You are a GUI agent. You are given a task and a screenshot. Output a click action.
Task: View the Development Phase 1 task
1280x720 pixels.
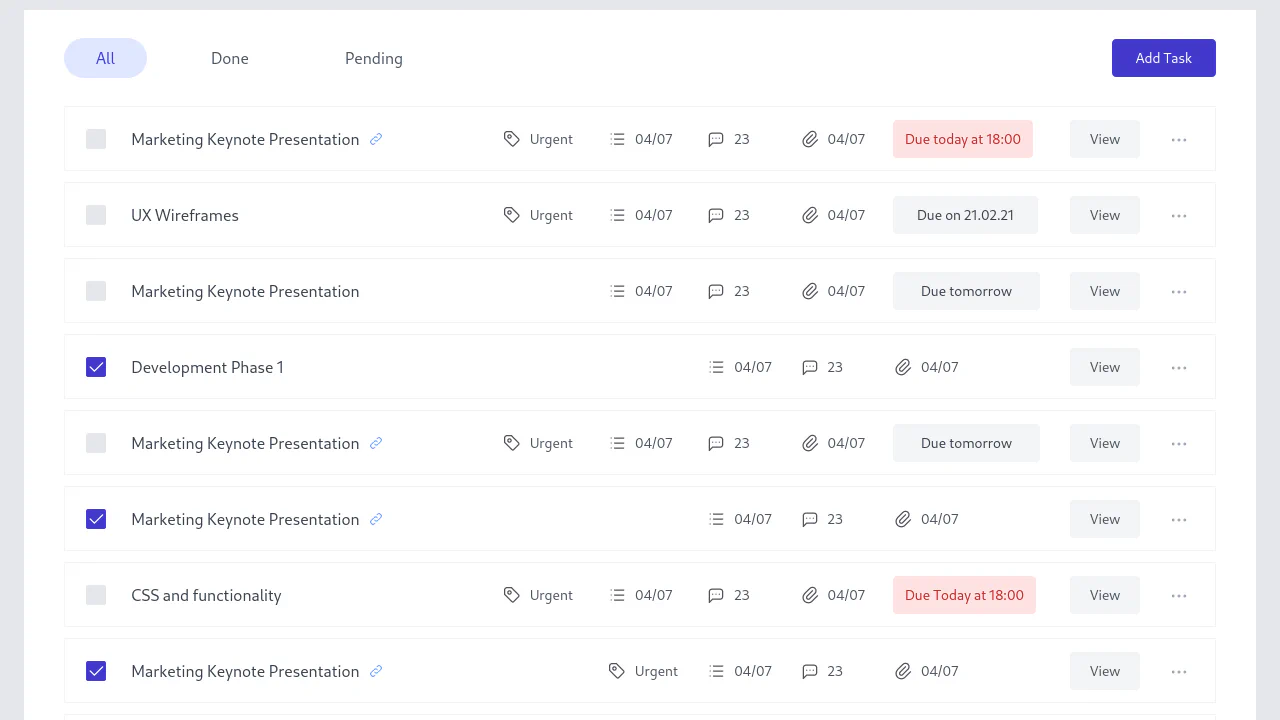pyautogui.click(x=1105, y=367)
